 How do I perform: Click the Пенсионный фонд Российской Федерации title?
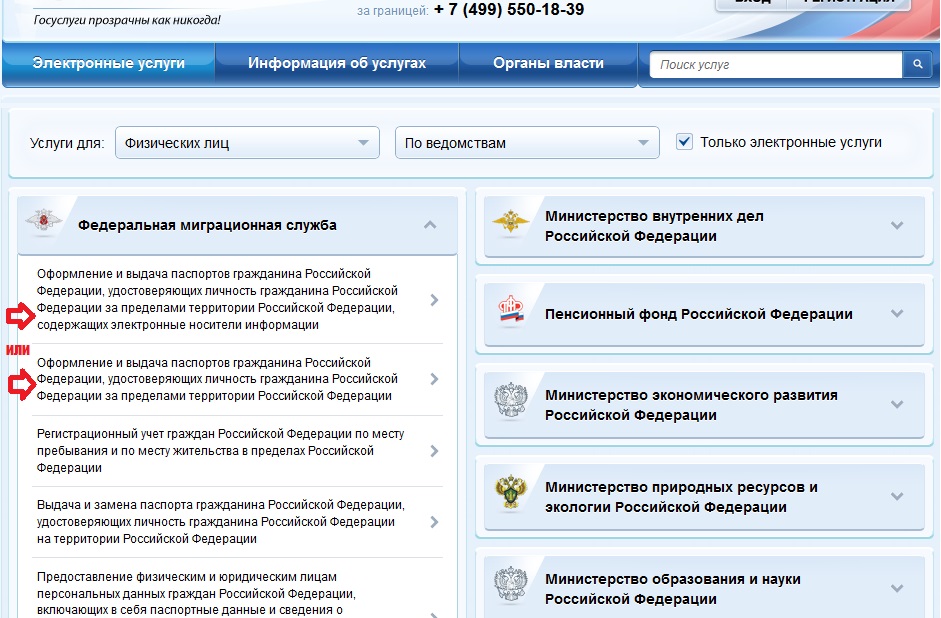699,314
